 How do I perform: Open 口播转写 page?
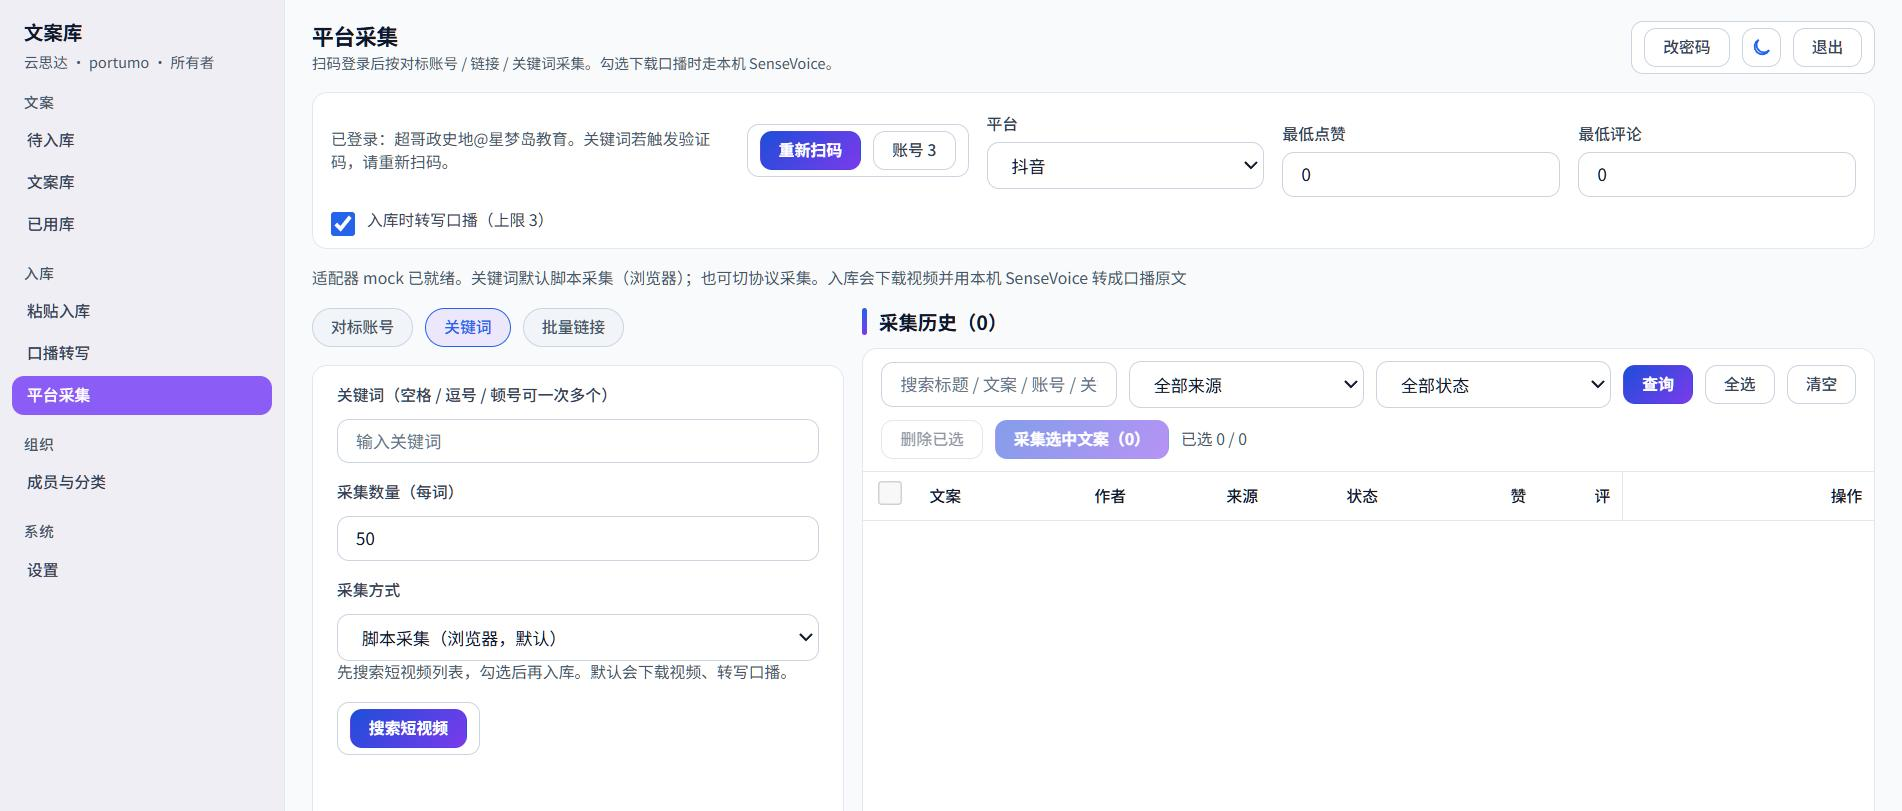(x=142, y=354)
